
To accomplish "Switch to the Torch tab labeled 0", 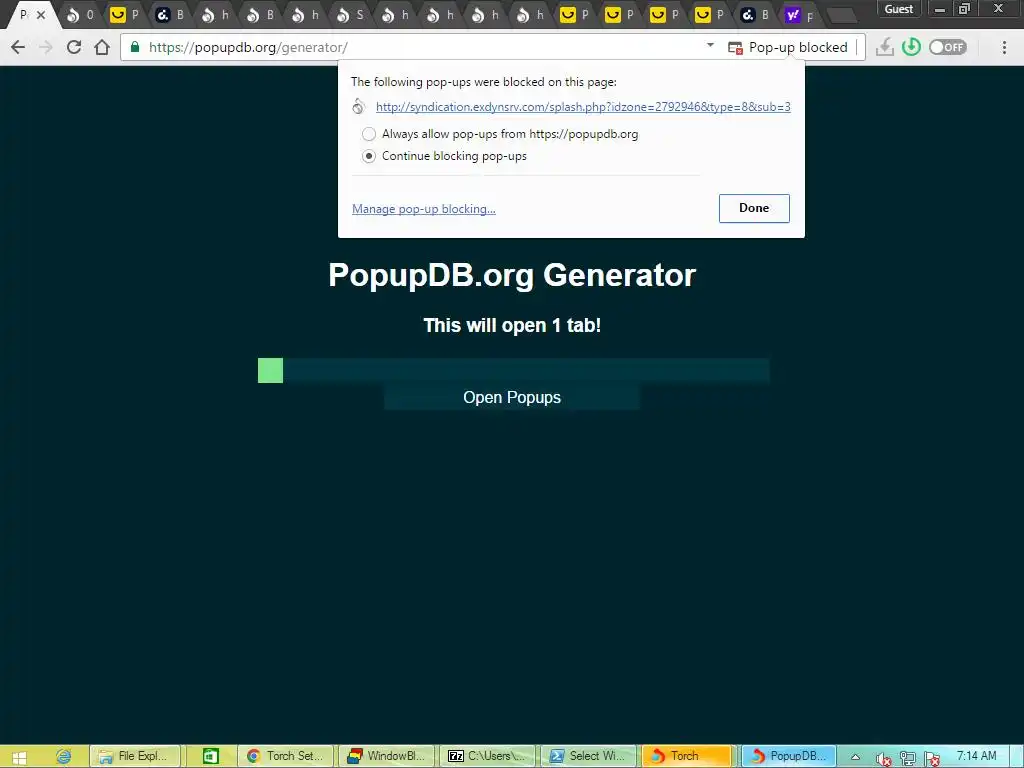I will tap(81, 14).
